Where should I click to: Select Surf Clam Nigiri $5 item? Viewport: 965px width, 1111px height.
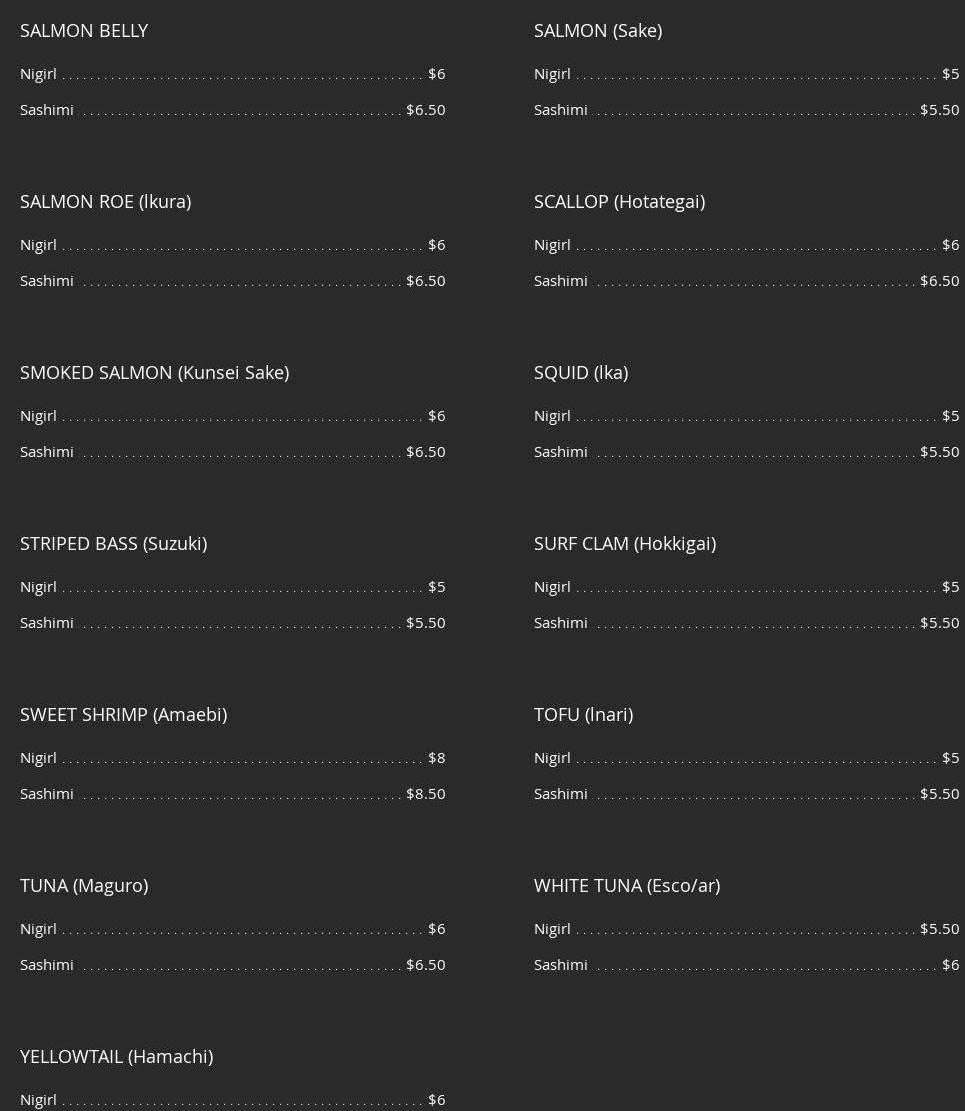[747, 587]
